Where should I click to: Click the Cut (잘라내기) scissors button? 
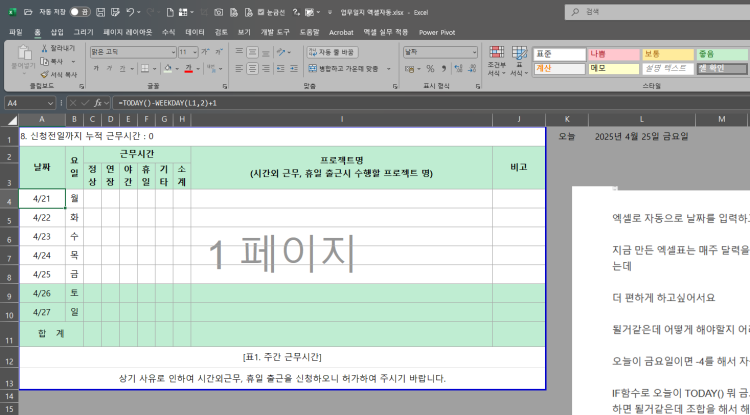point(57,48)
